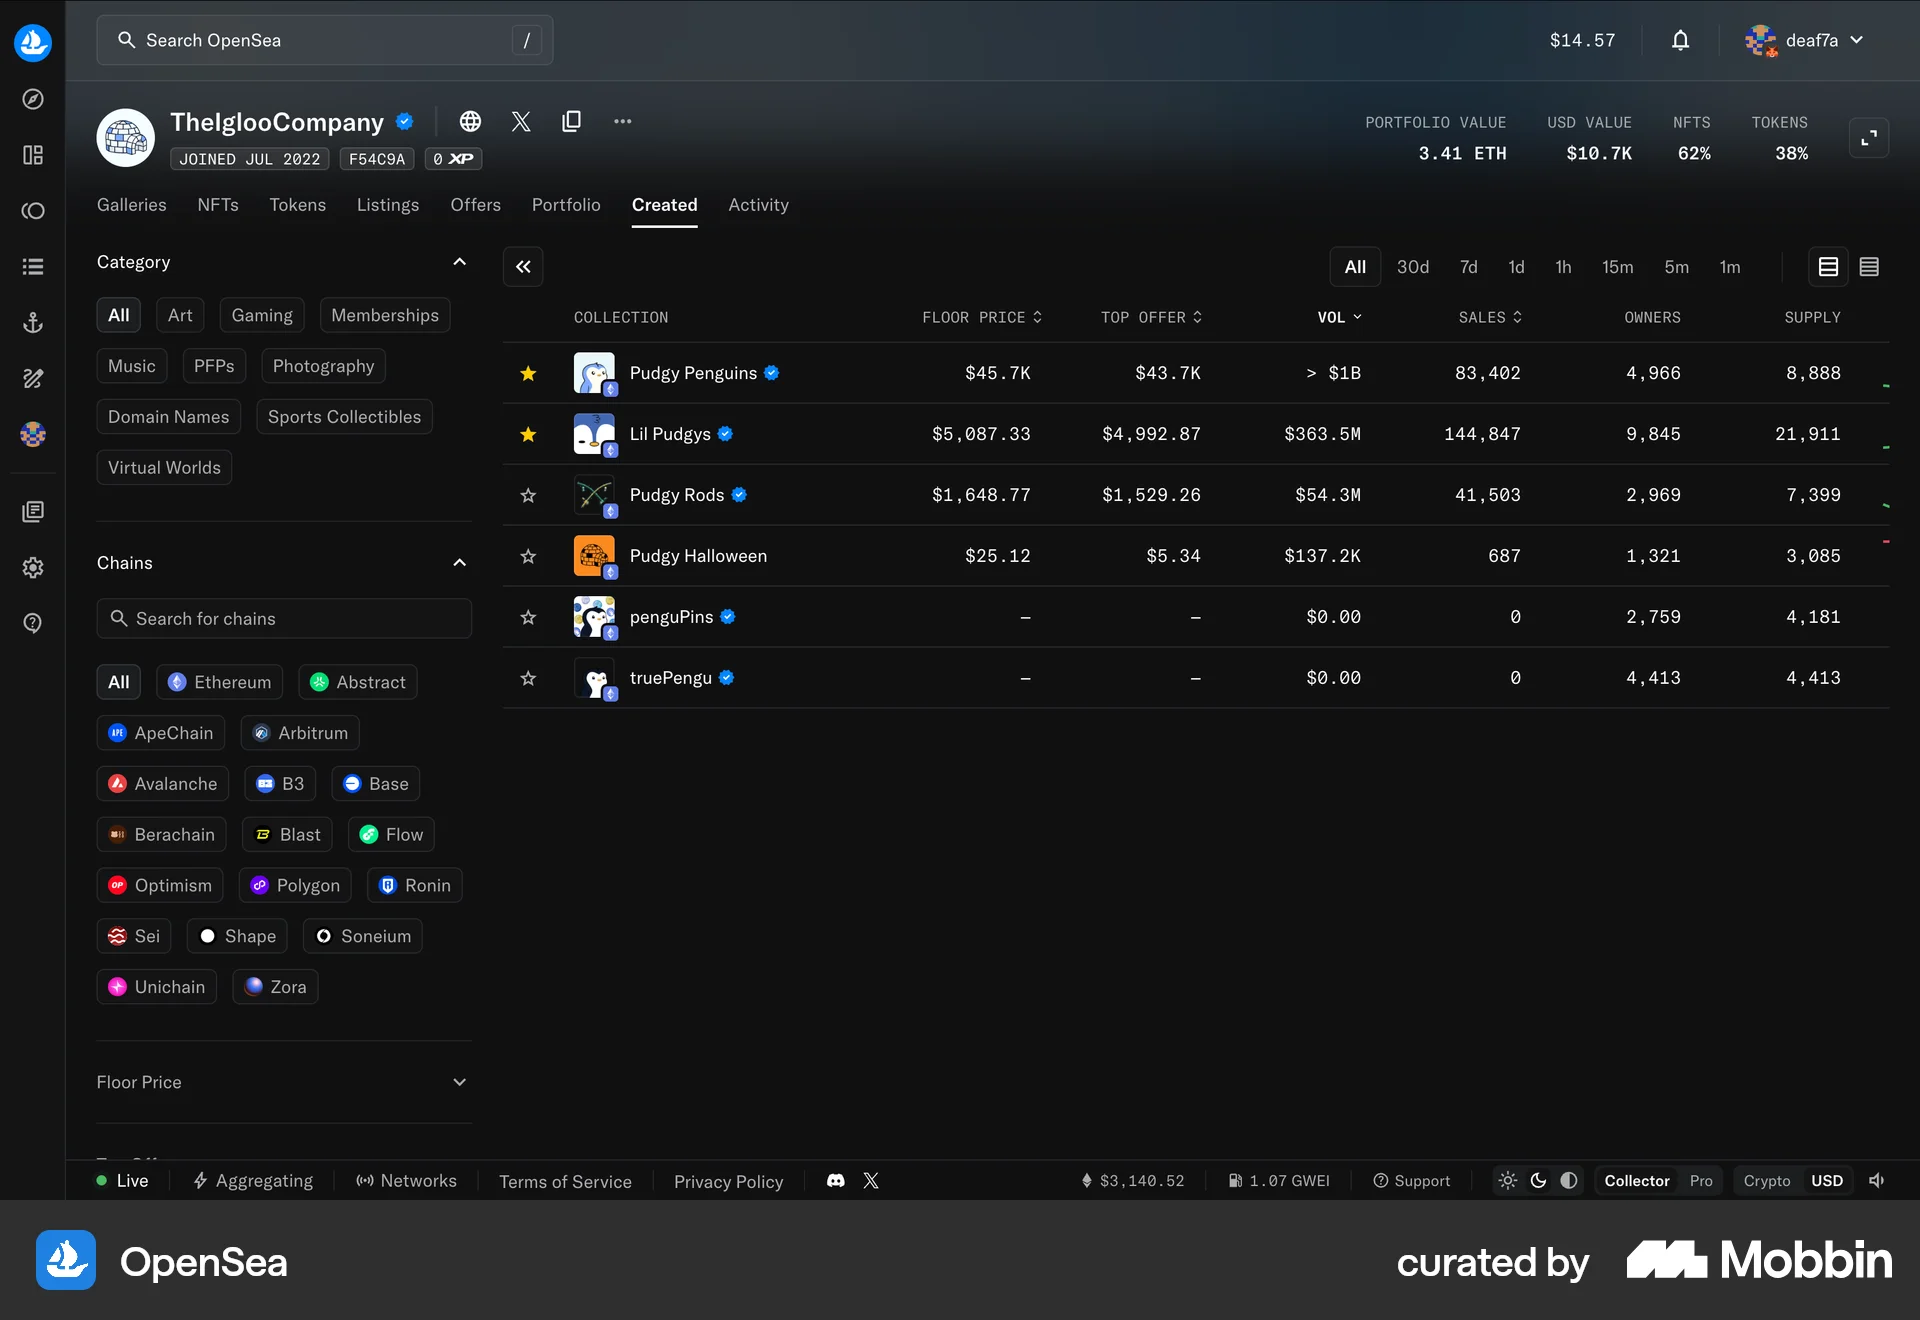Select the 30d time range filter

point(1413,267)
